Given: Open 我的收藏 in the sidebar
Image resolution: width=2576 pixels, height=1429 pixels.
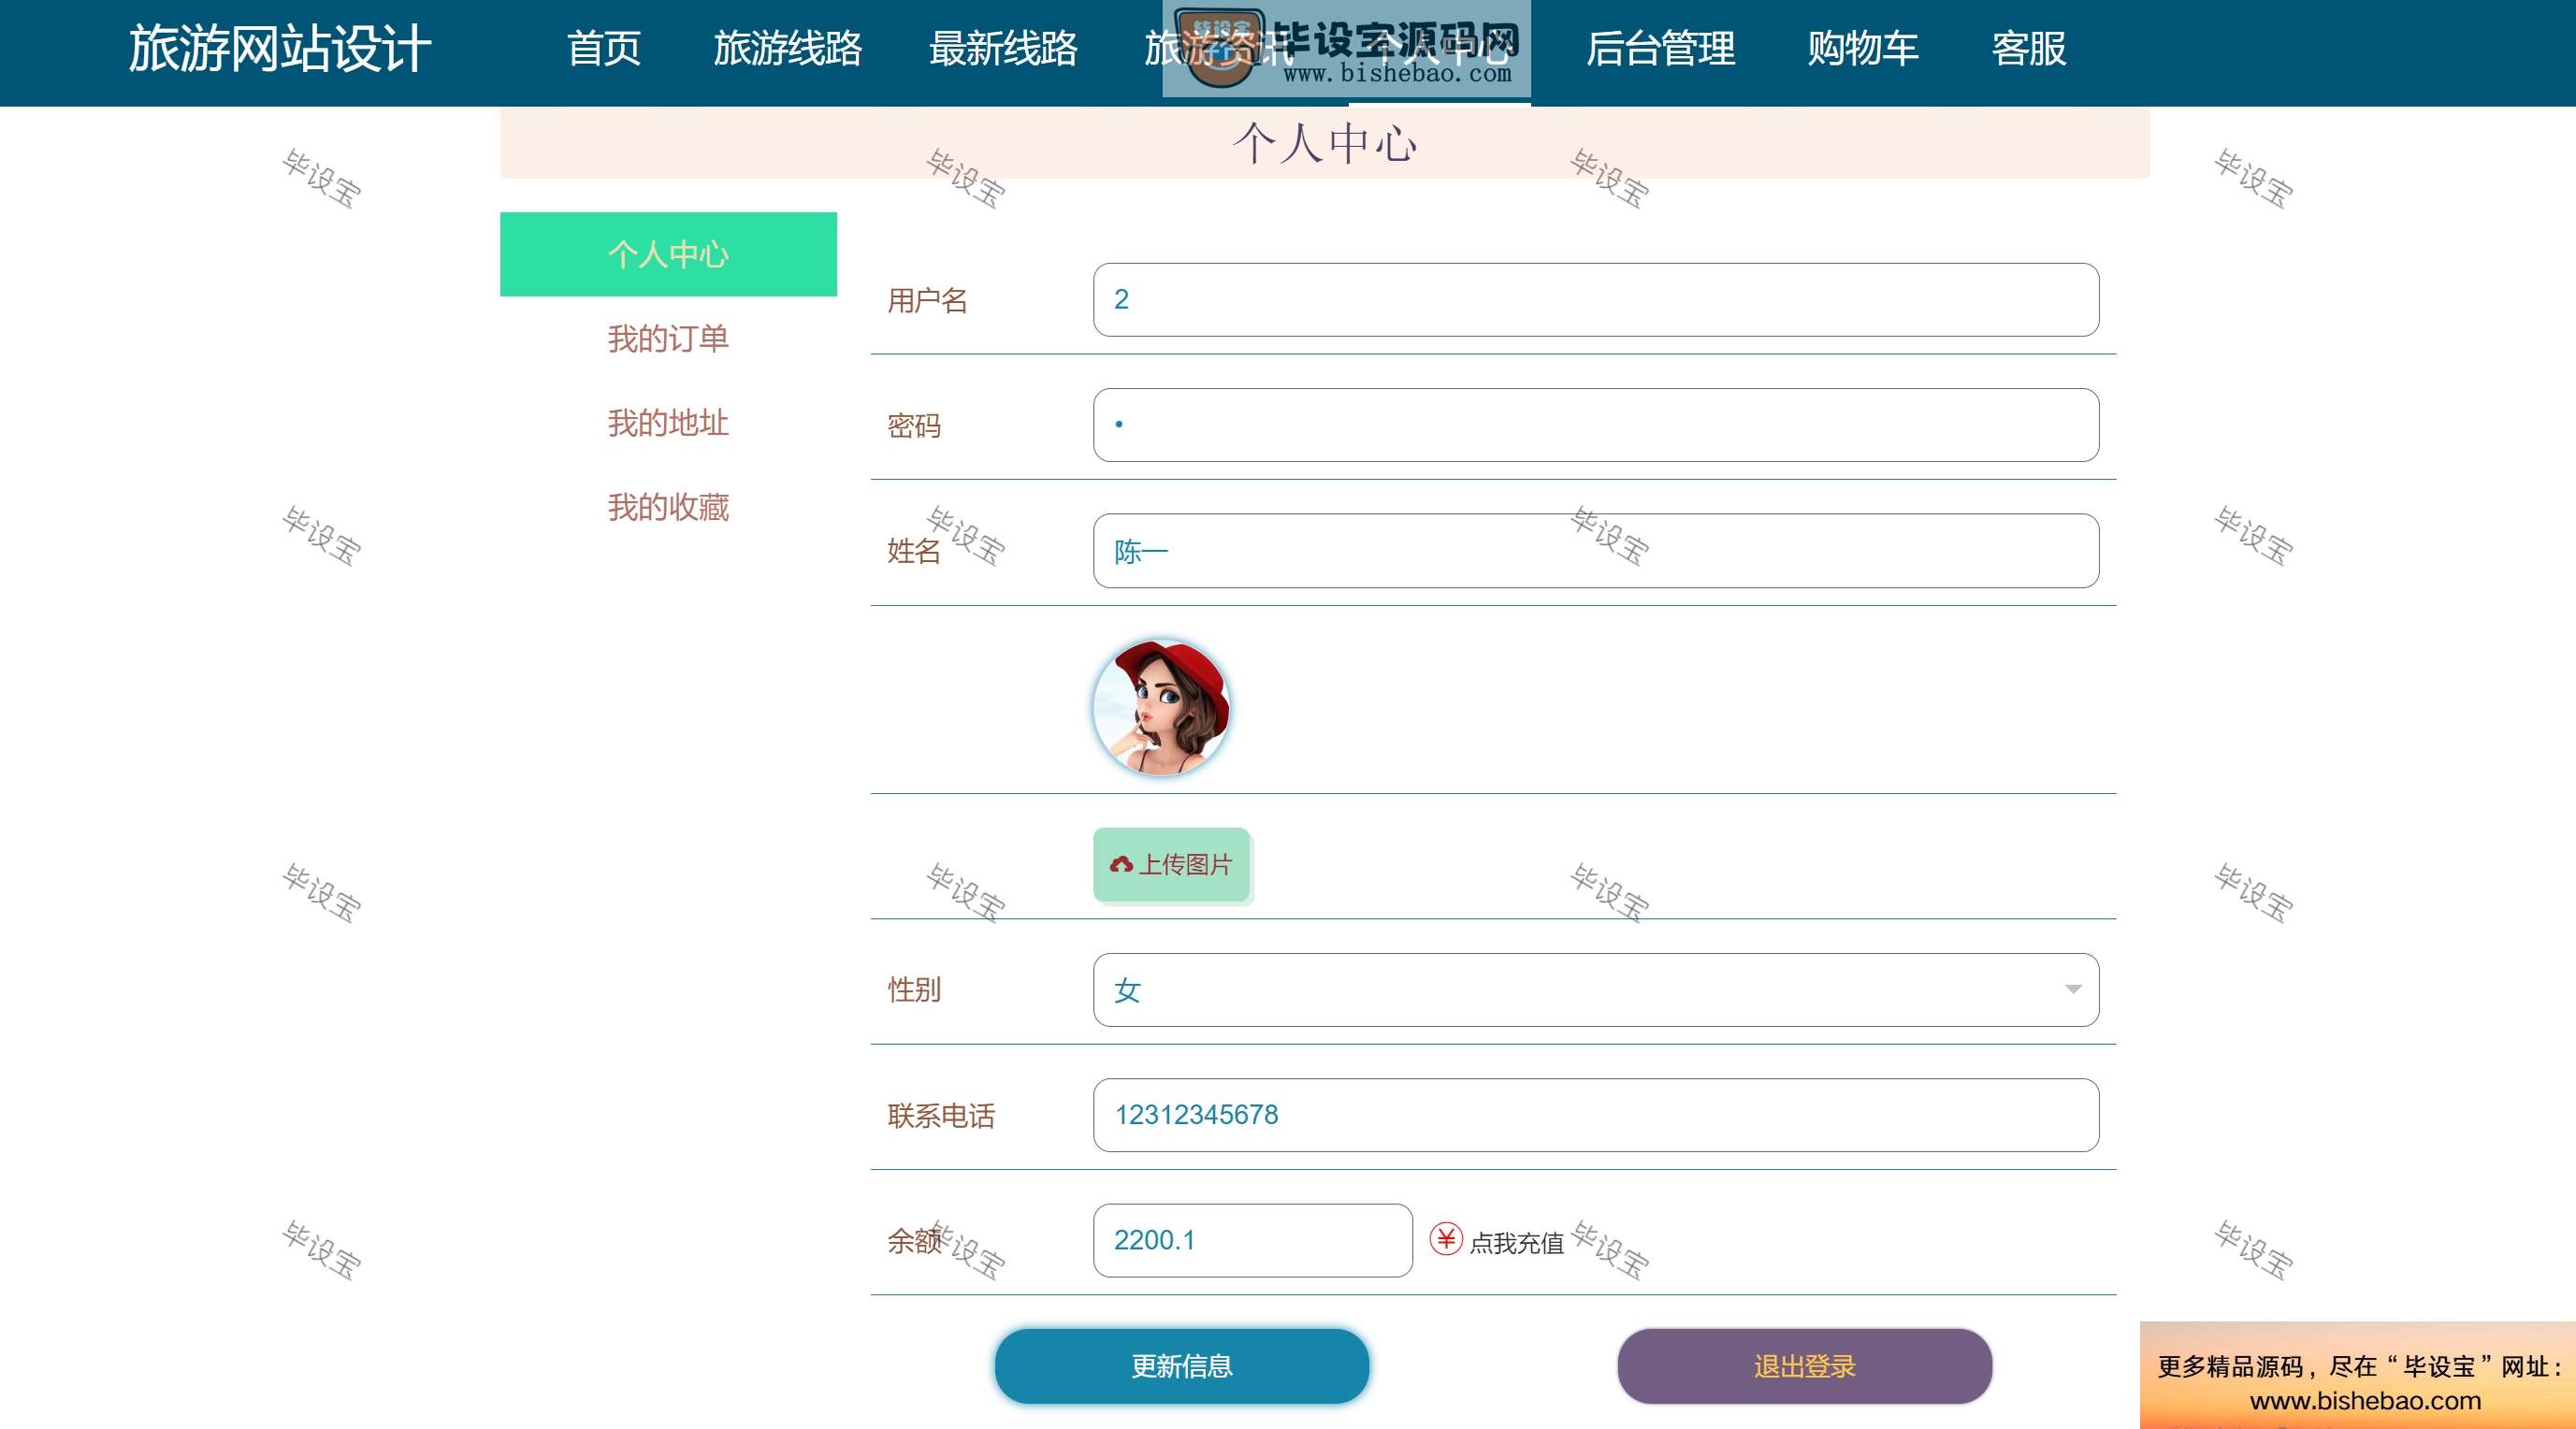Looking at the screenshot, I should coord(668,506).
